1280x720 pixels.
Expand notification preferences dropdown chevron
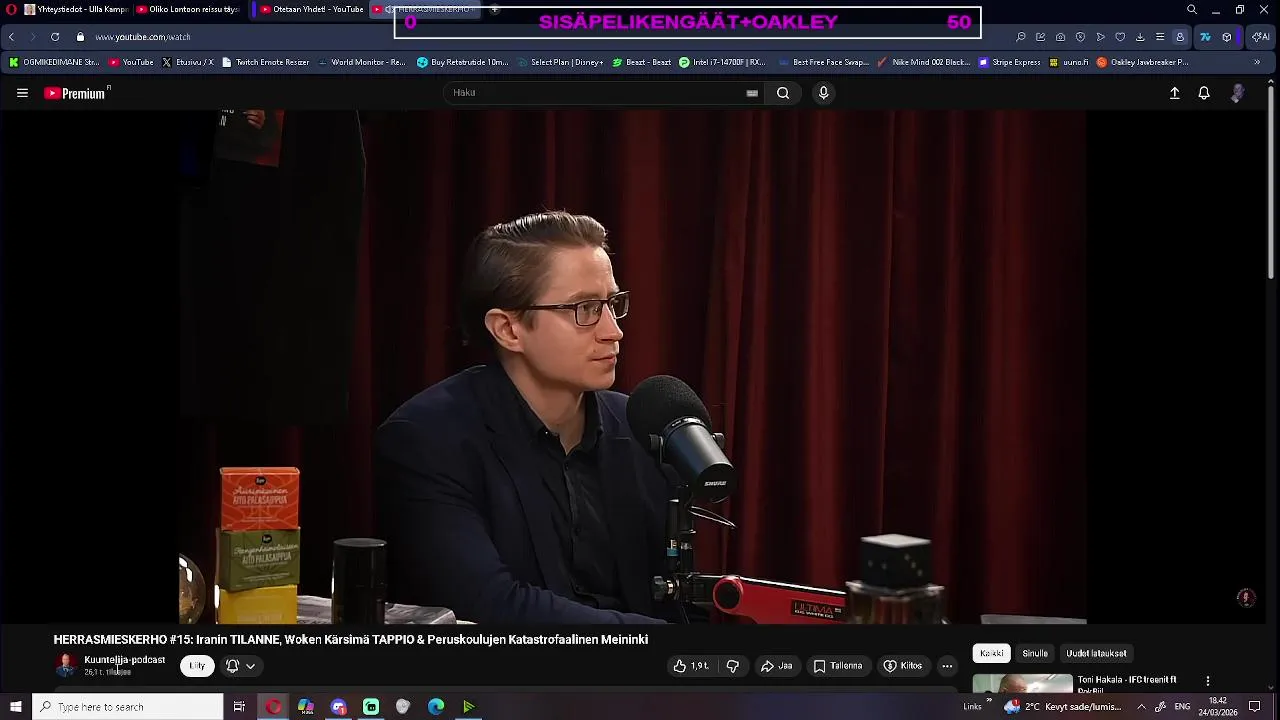click(250, 666)
